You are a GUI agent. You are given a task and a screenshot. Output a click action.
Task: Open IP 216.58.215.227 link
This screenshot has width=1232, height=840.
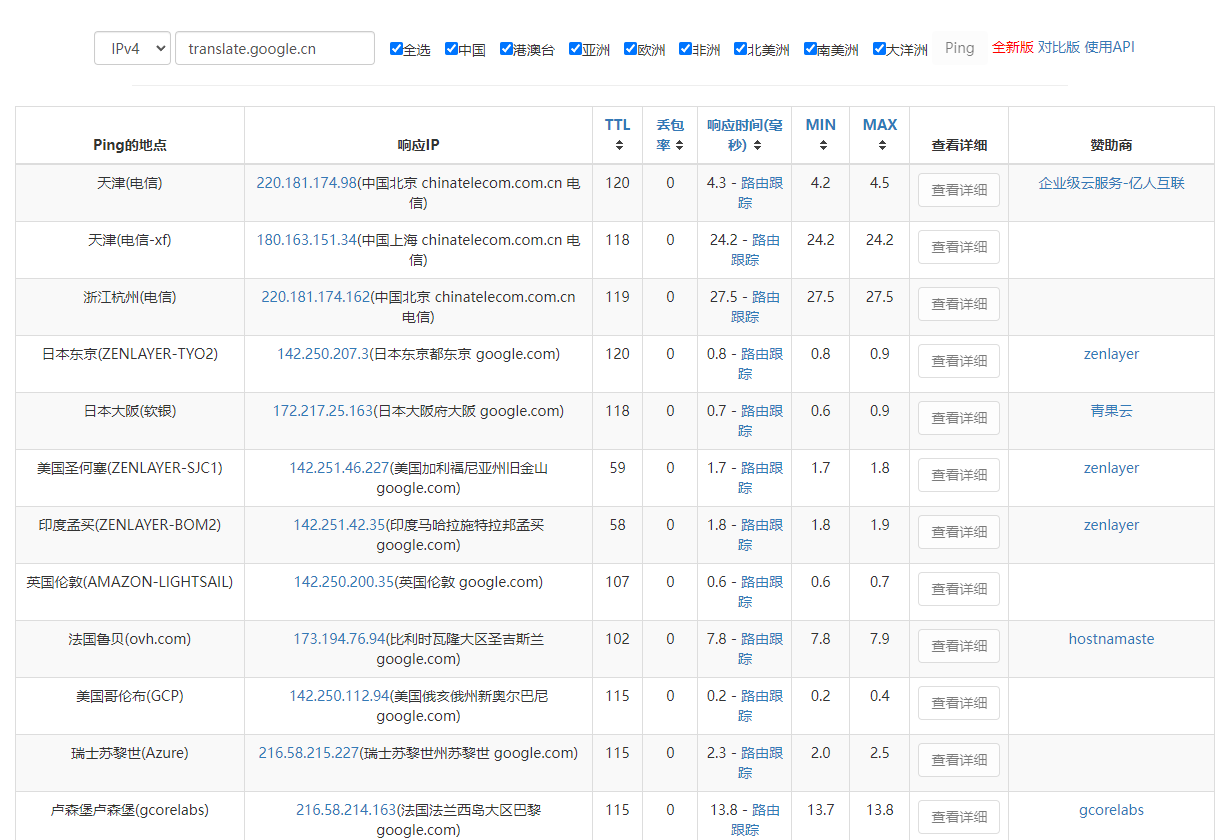tap(308, 753)
